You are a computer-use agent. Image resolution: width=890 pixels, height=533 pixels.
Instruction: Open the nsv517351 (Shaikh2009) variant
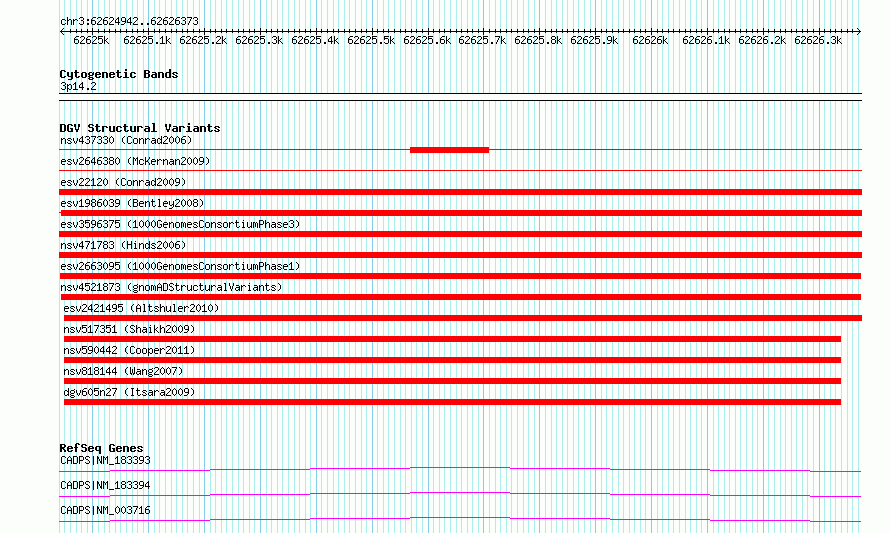[x=129, y=329]
